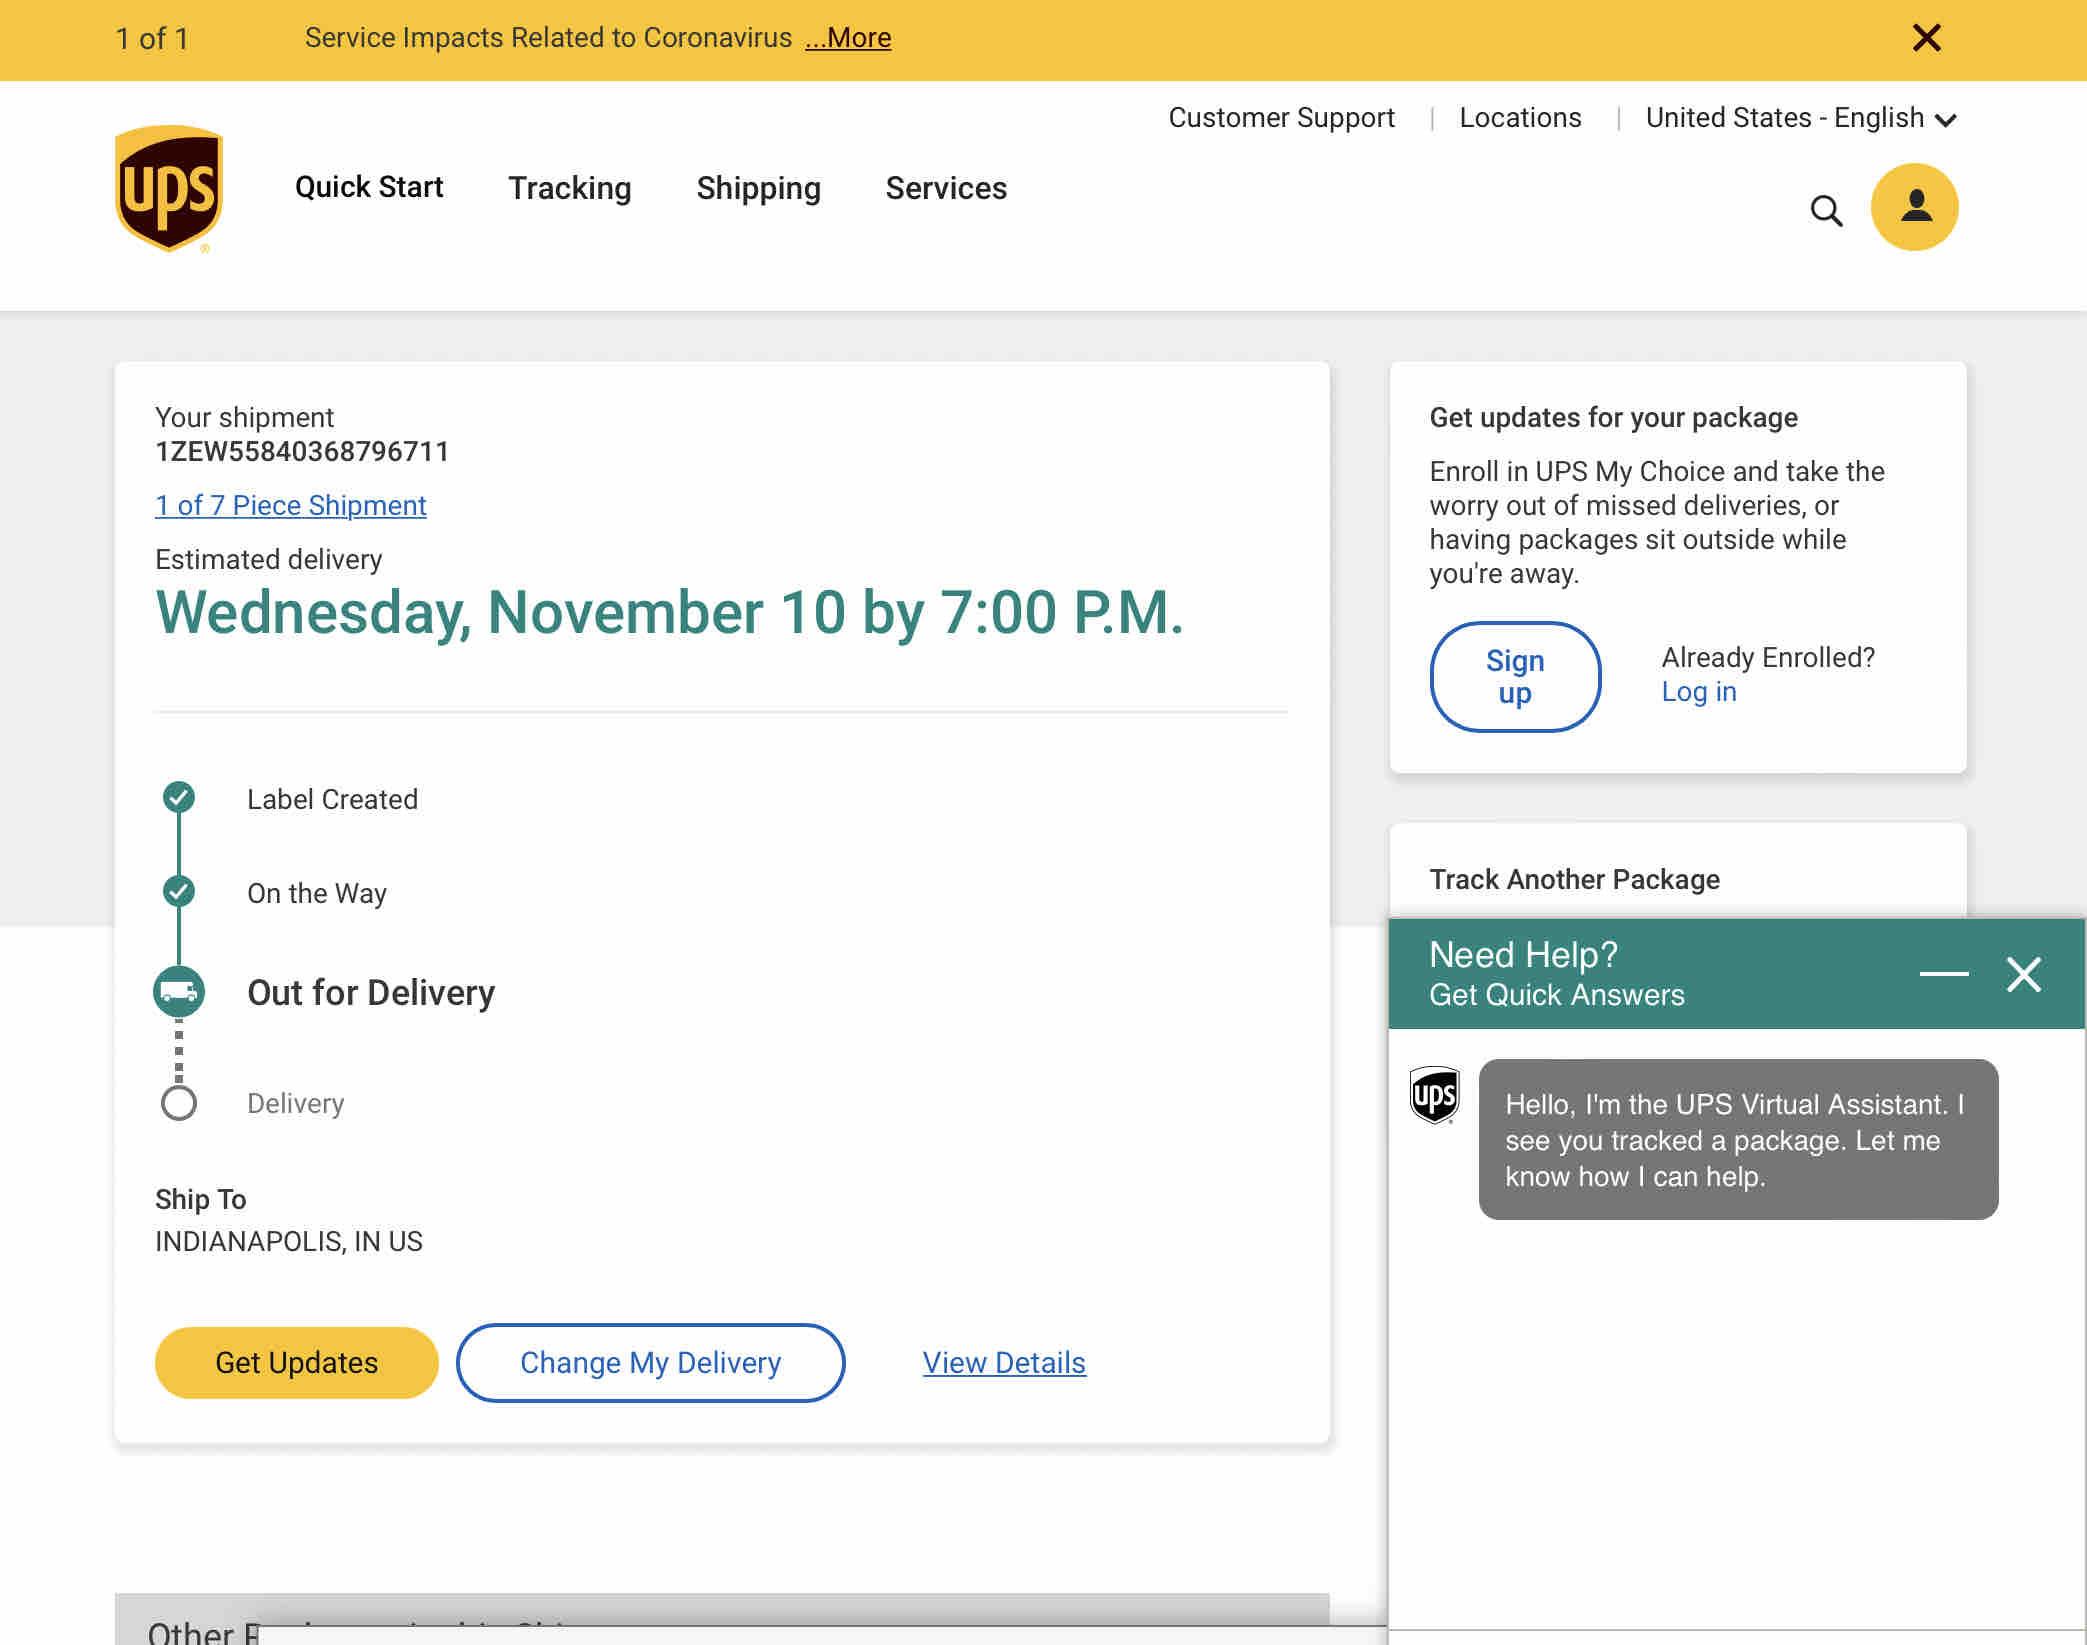The height and width of the screenshot is (1645, 2087).
Task: Dismiss the Coronavirus alert banner
Action: click(1926, 38)
